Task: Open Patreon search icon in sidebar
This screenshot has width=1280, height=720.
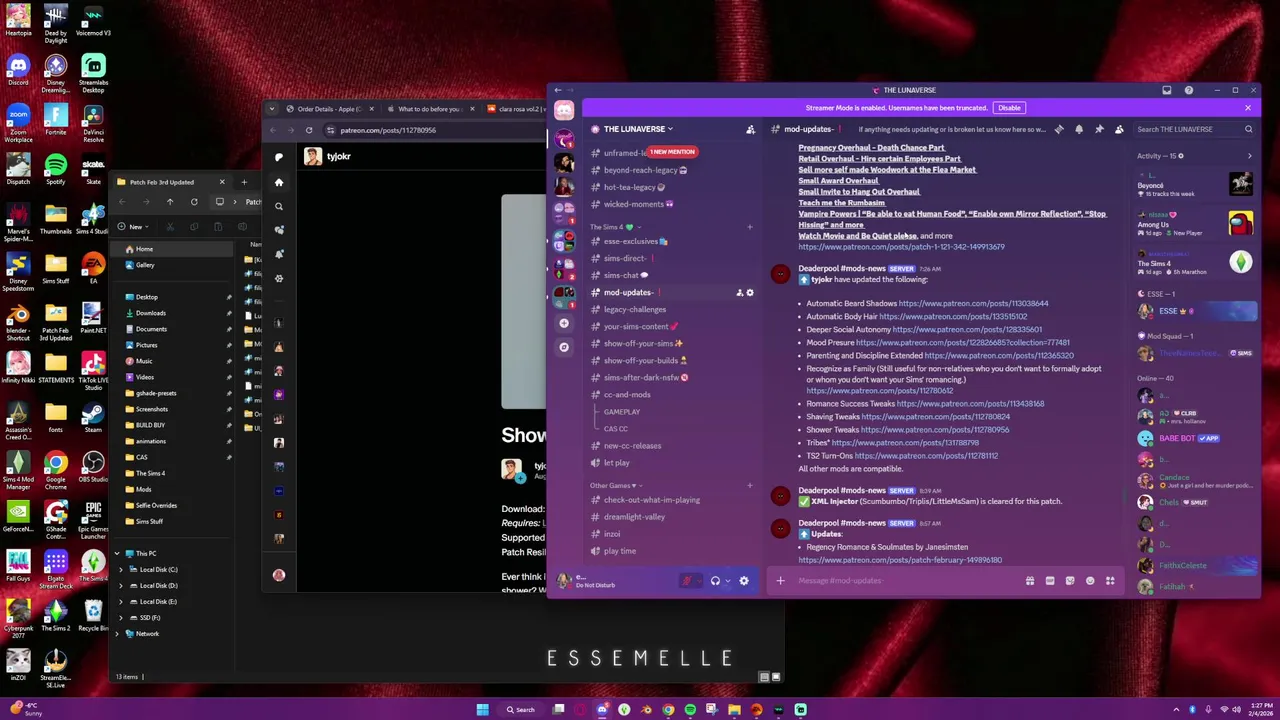Action: [x=279, y=206]
